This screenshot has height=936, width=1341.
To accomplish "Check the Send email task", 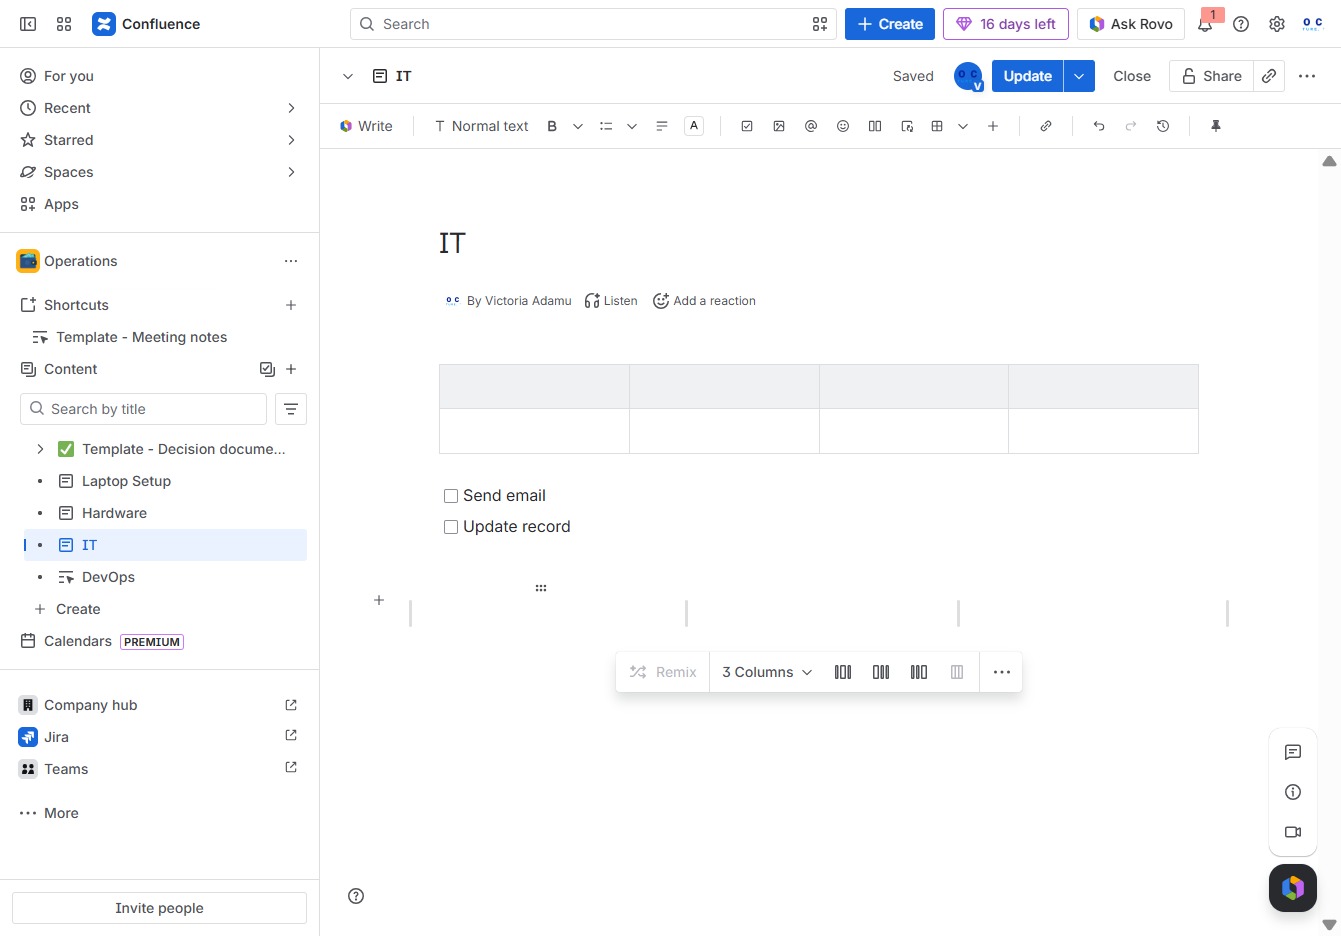I will (x=451, y=496).
